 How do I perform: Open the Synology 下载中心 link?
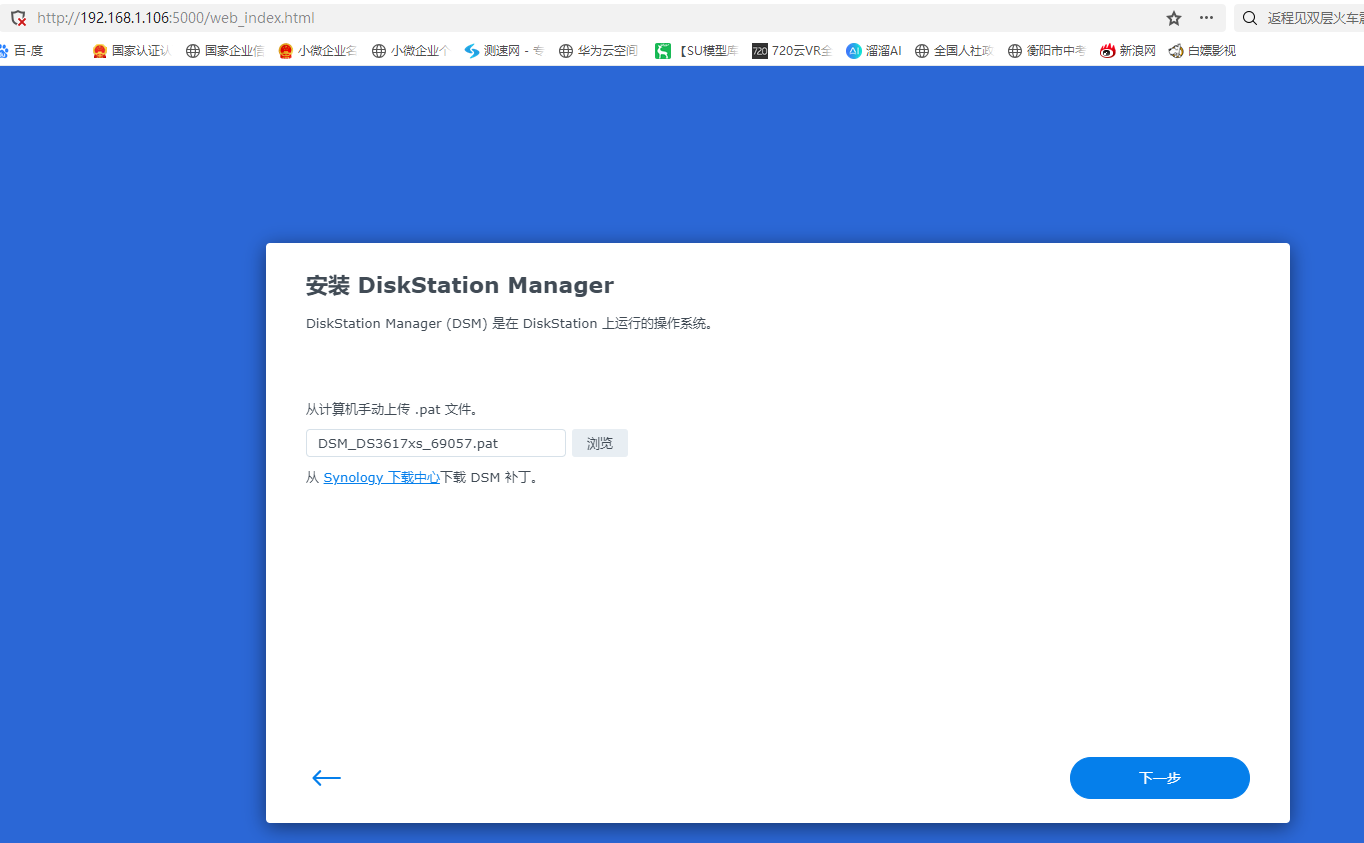[382, 478]
